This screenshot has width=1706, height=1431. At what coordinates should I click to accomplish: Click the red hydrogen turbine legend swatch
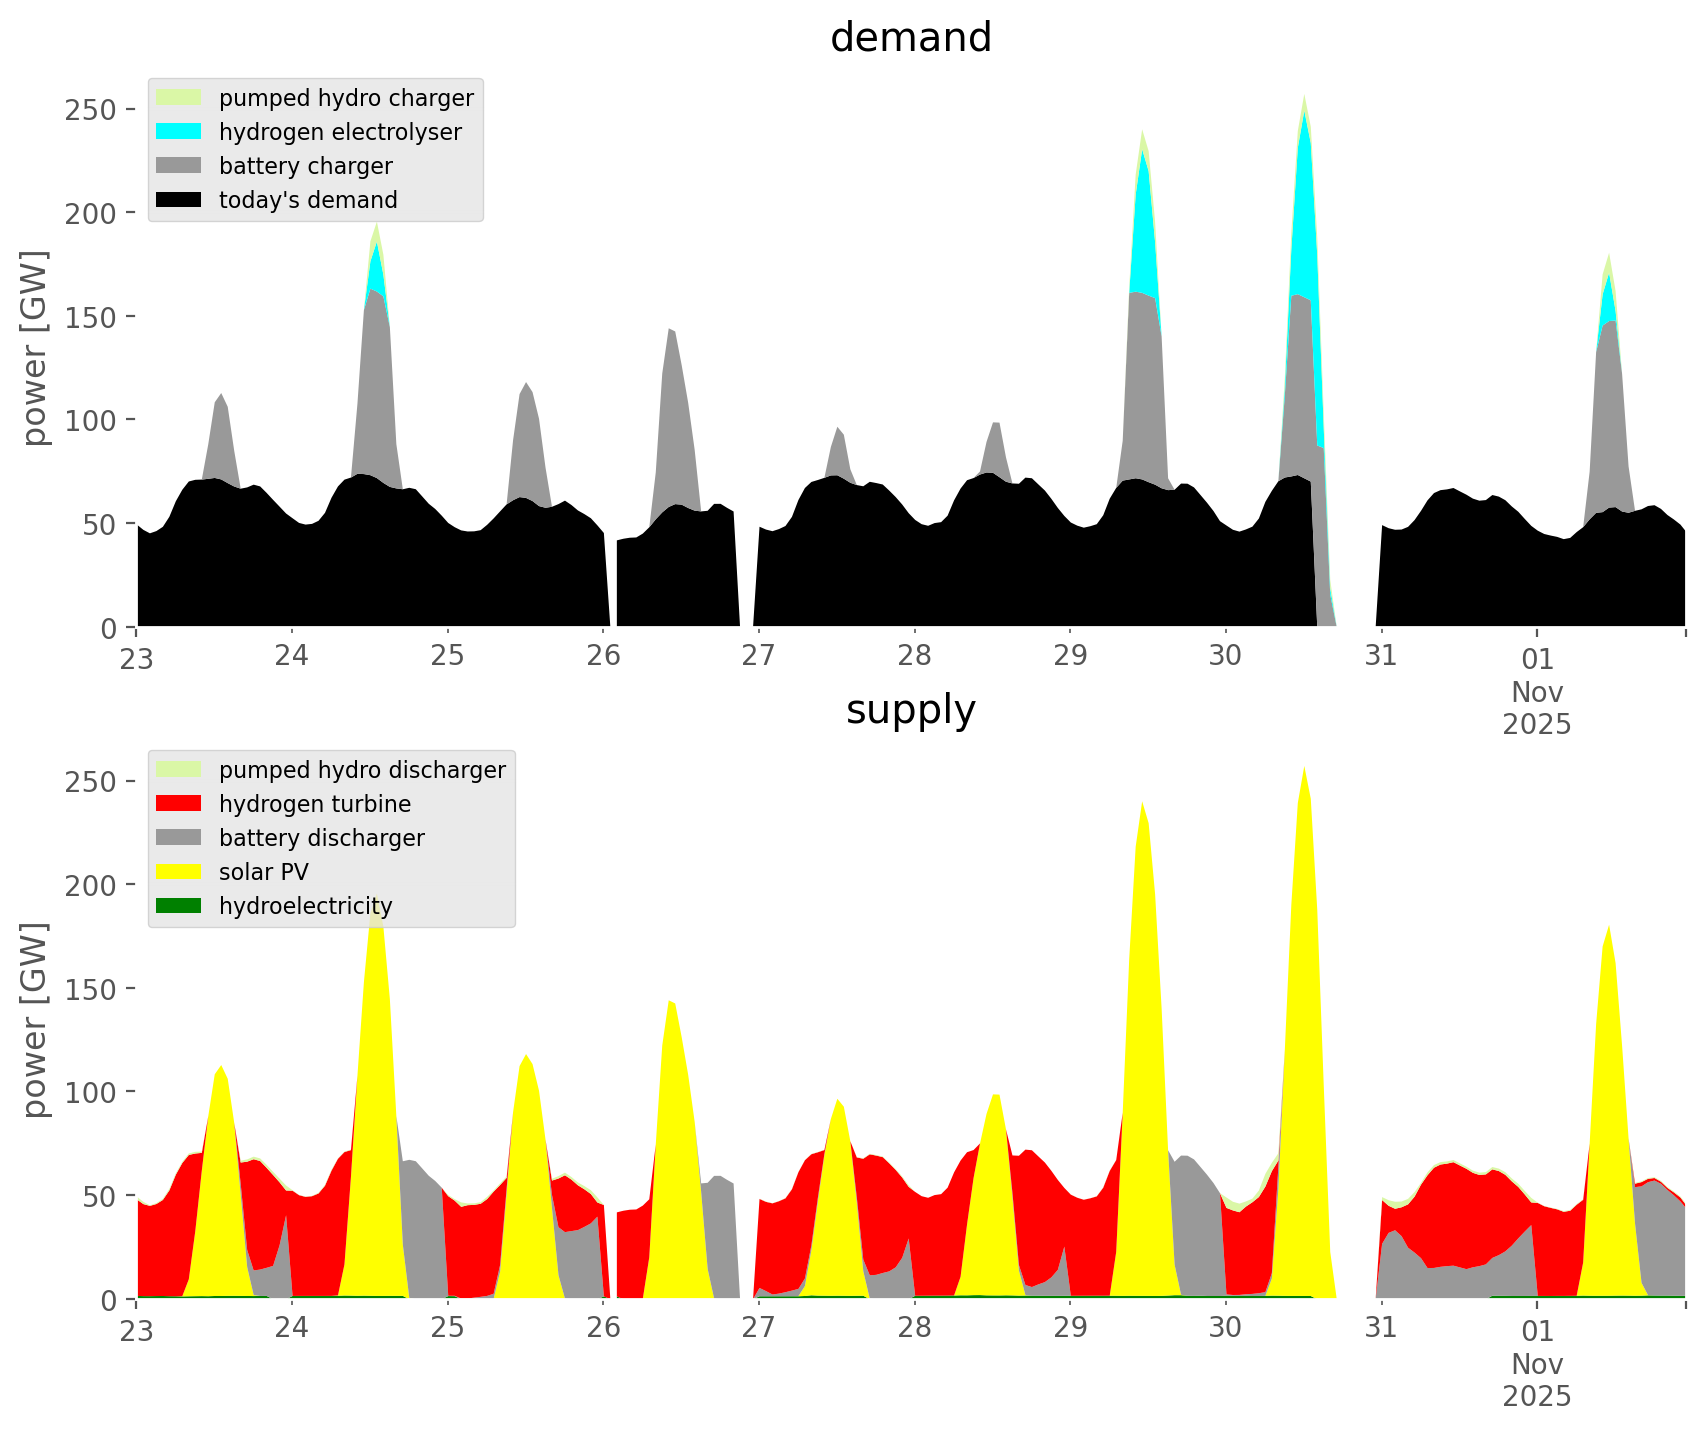click(179, 804)
